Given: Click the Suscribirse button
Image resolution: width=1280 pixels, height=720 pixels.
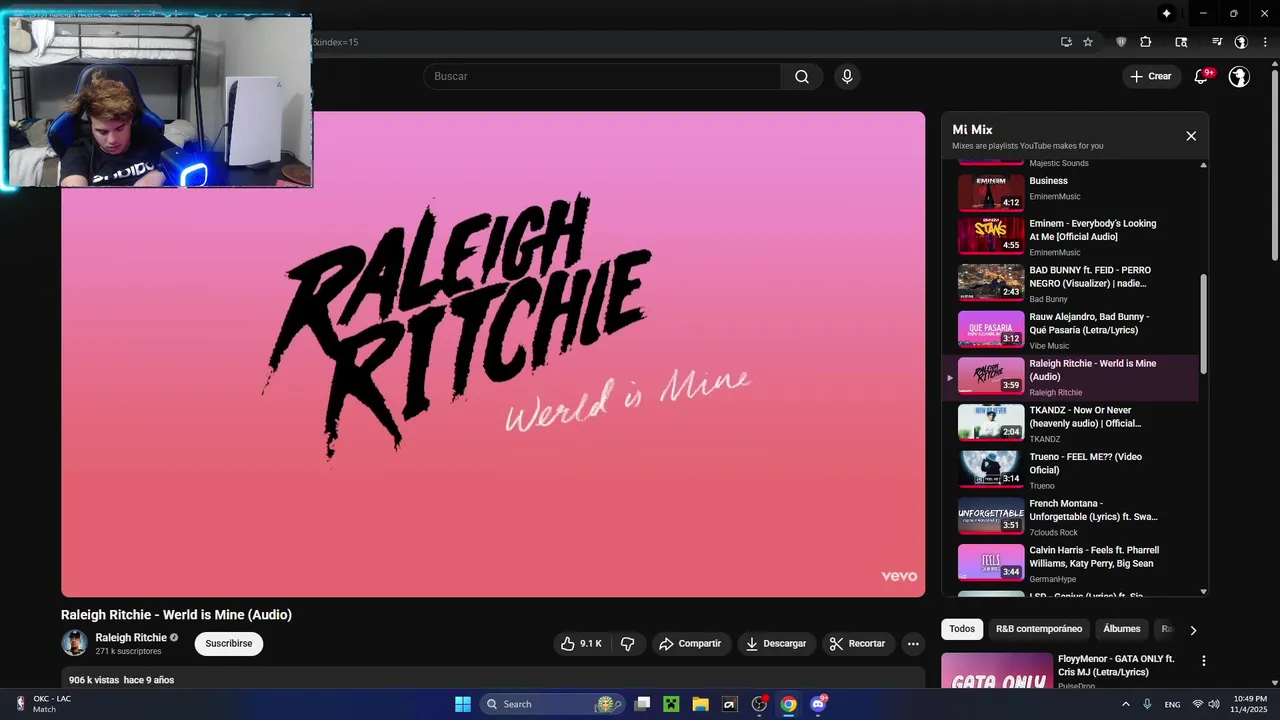Looking at the screenshot, I should [x=229, y=644].
